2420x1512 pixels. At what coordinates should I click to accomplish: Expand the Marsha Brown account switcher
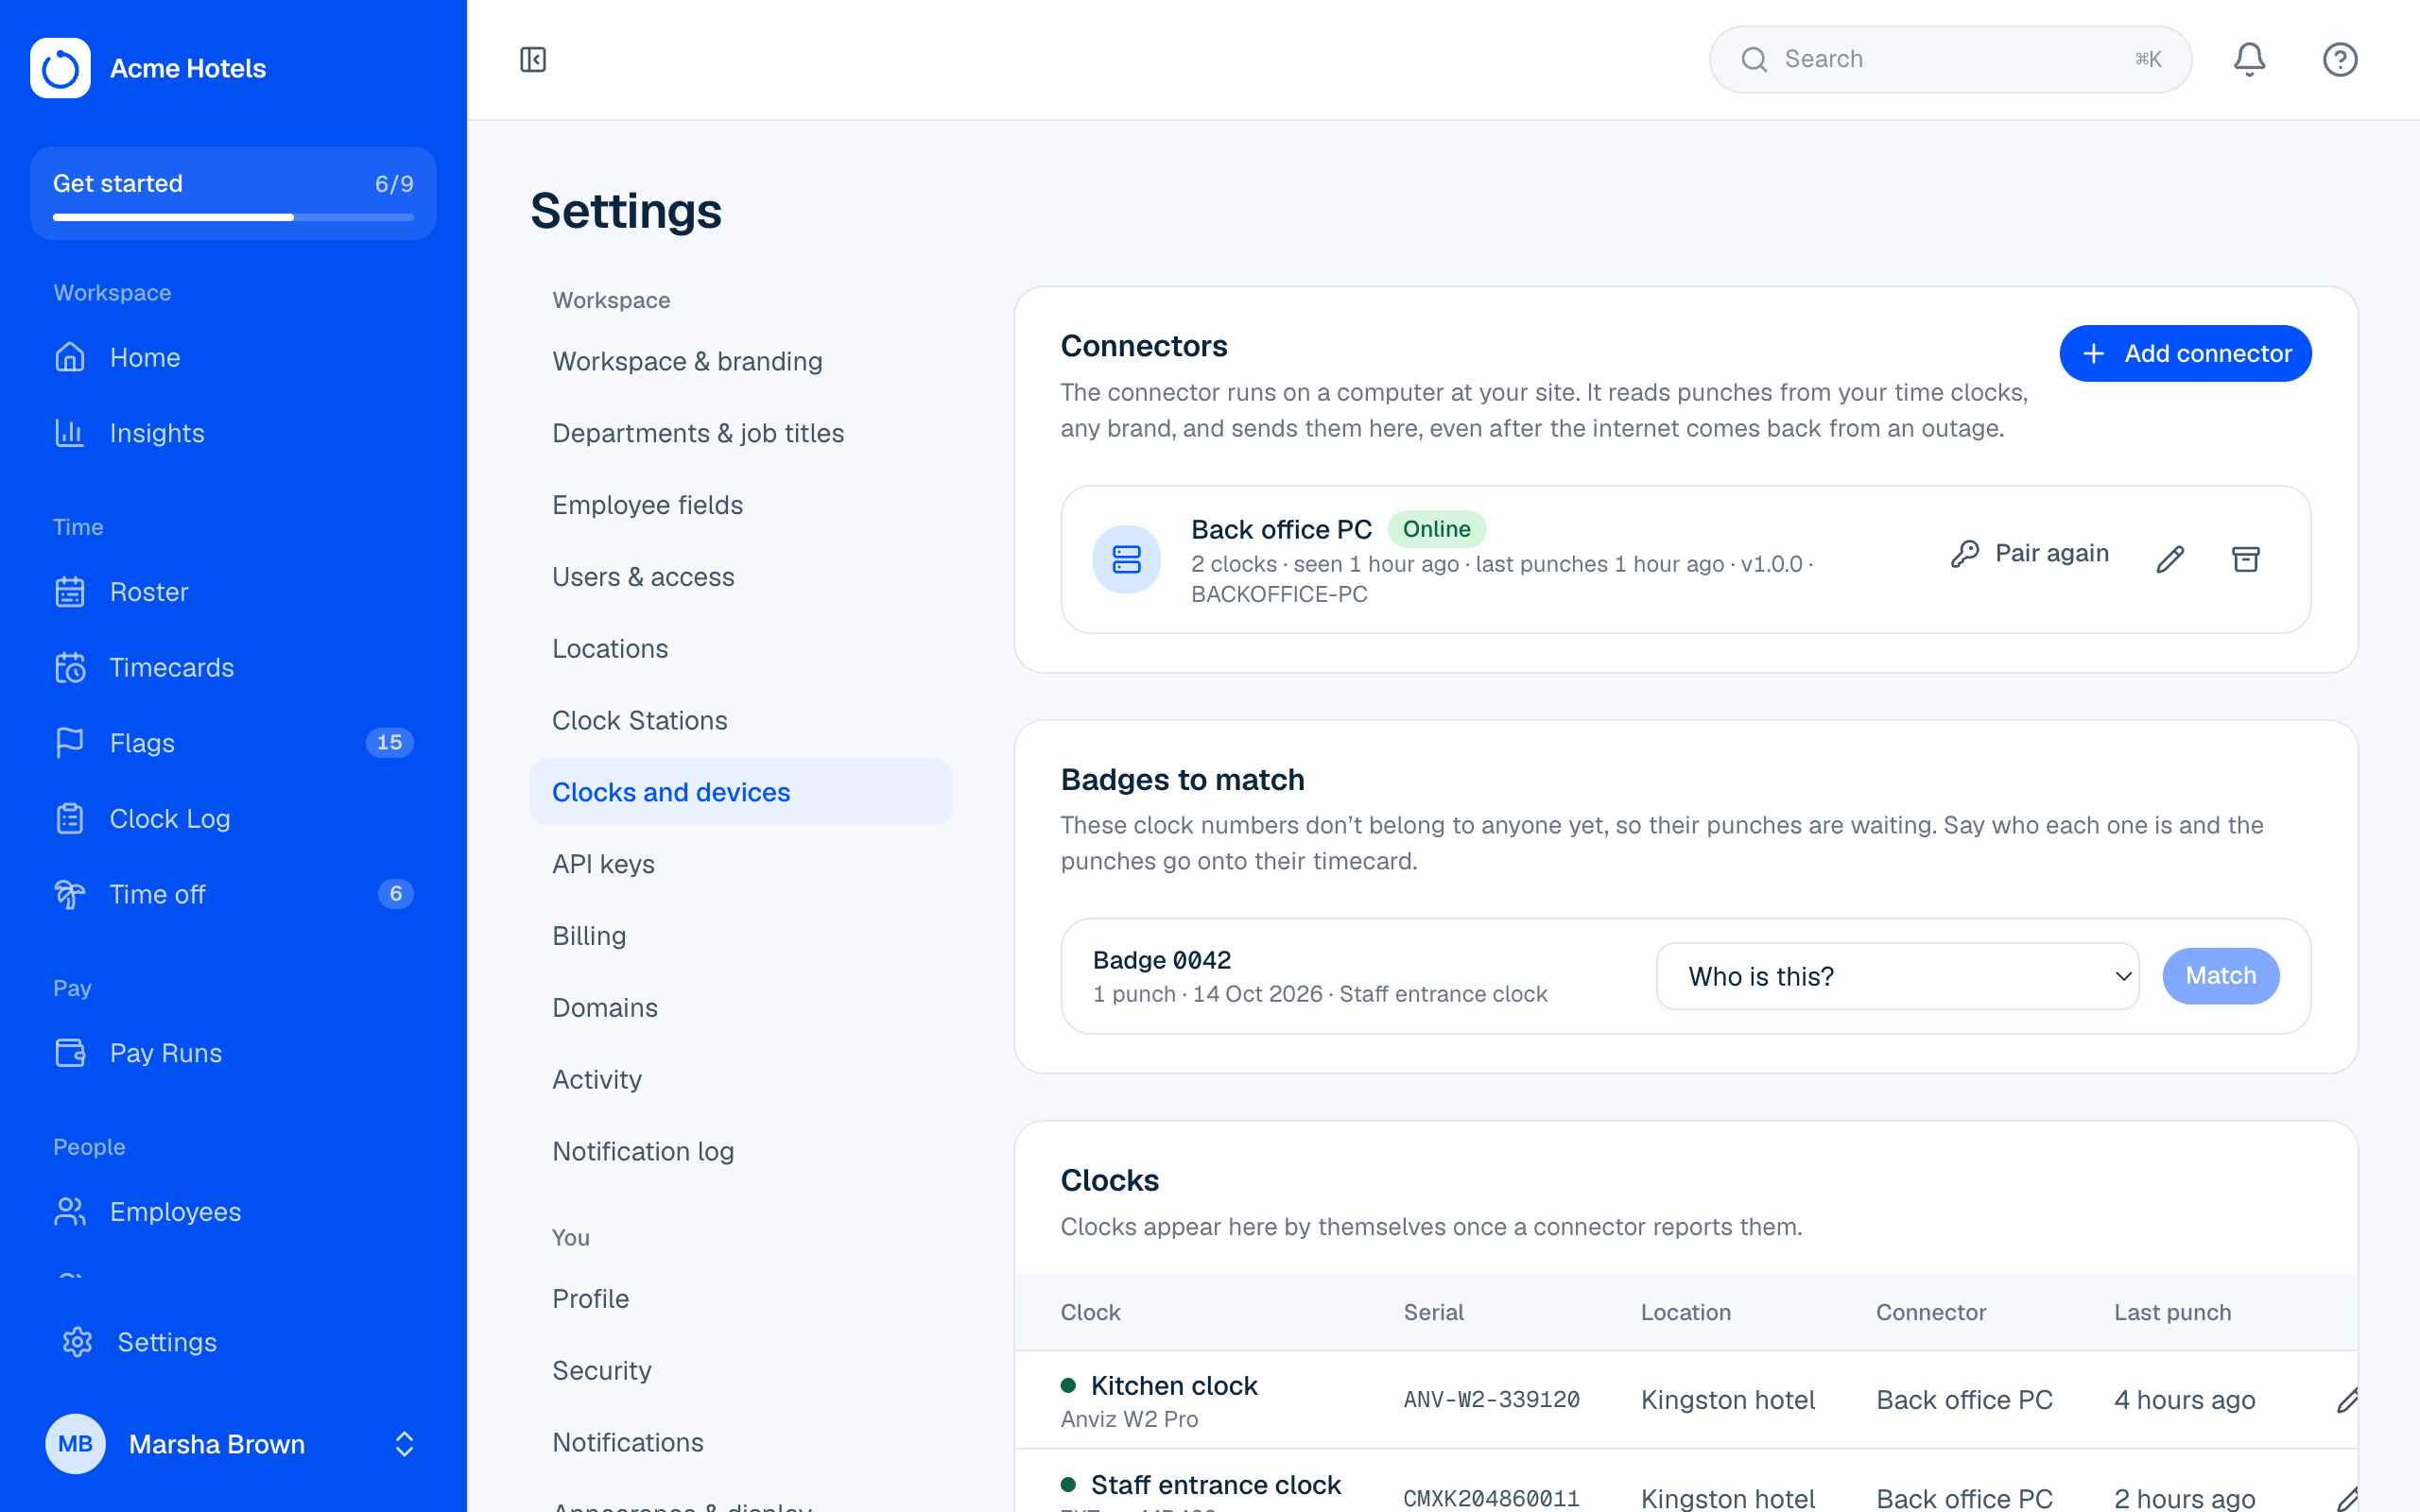click(x=233, y=1444)
